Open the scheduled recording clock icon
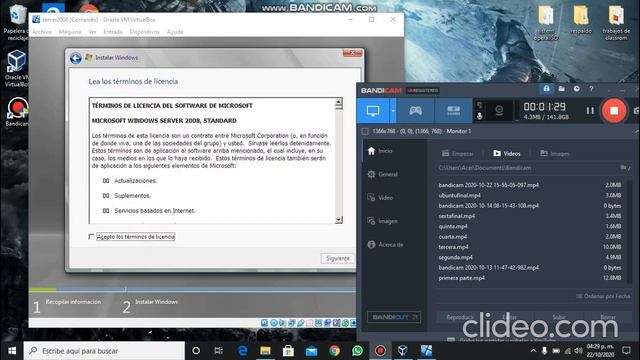This screenshot has height=360, width=640. (x=576, y=89)
